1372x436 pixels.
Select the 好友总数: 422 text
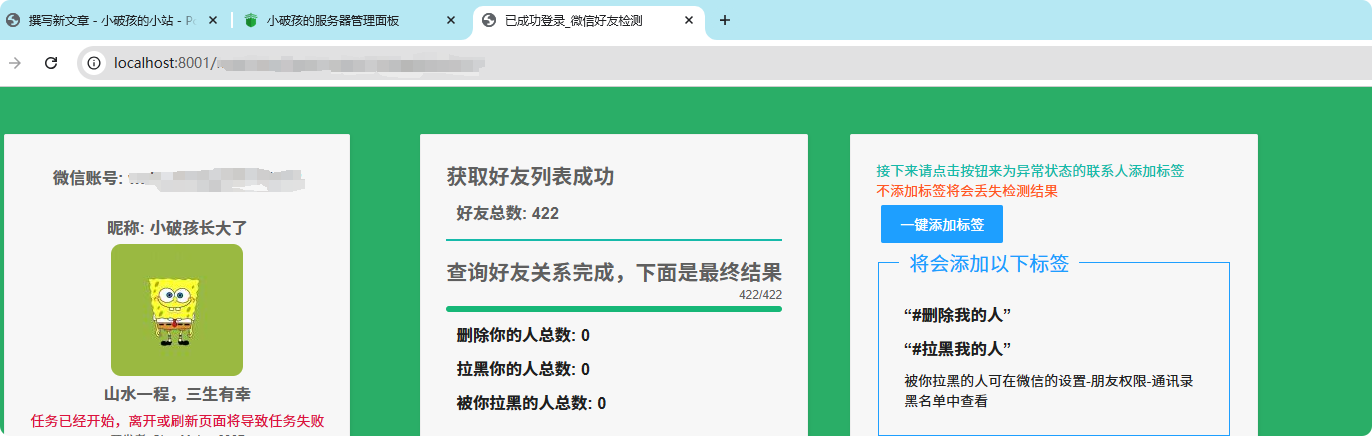508,213
